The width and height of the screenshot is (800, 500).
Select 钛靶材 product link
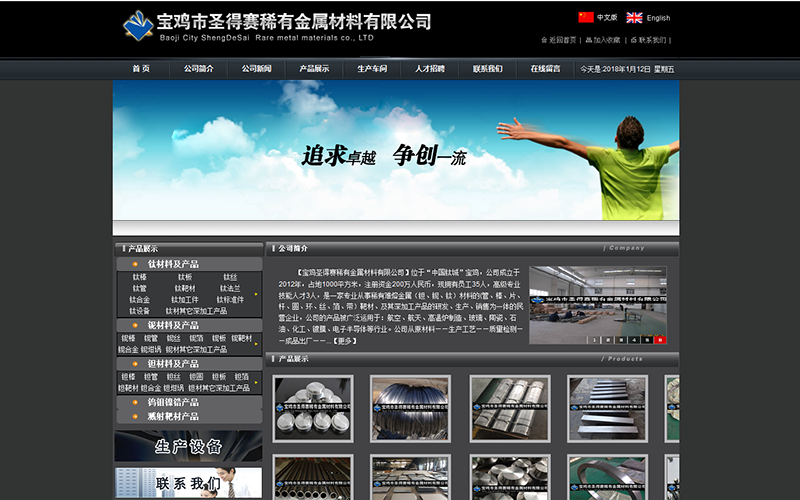[x=185, y=288]
